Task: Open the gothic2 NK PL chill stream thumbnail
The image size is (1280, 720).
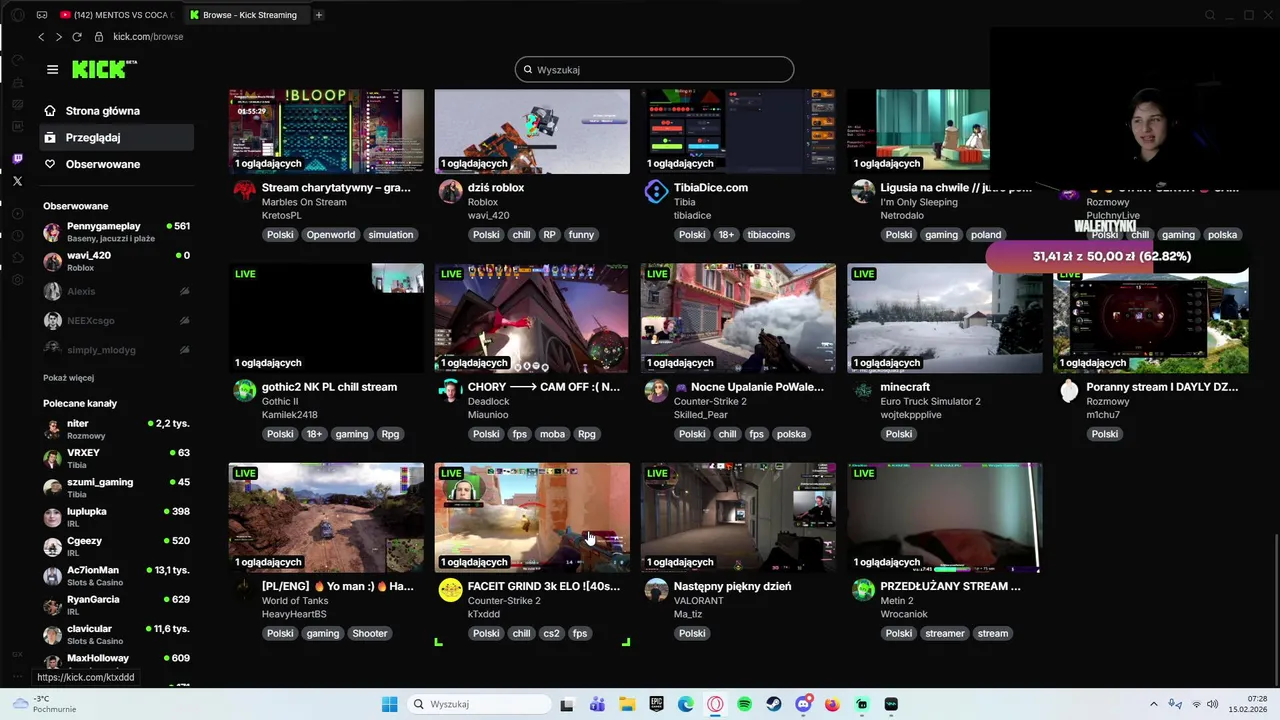Action: point(326,318)
